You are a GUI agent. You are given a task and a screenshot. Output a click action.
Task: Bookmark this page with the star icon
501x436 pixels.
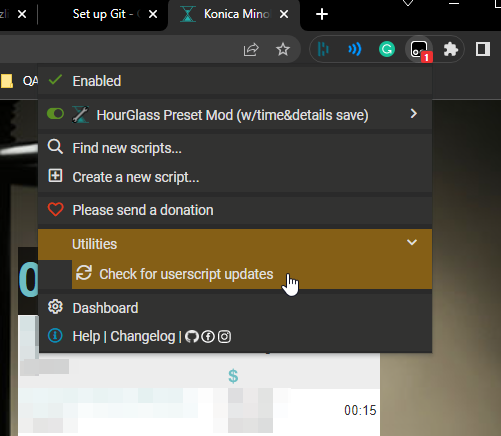283,50
